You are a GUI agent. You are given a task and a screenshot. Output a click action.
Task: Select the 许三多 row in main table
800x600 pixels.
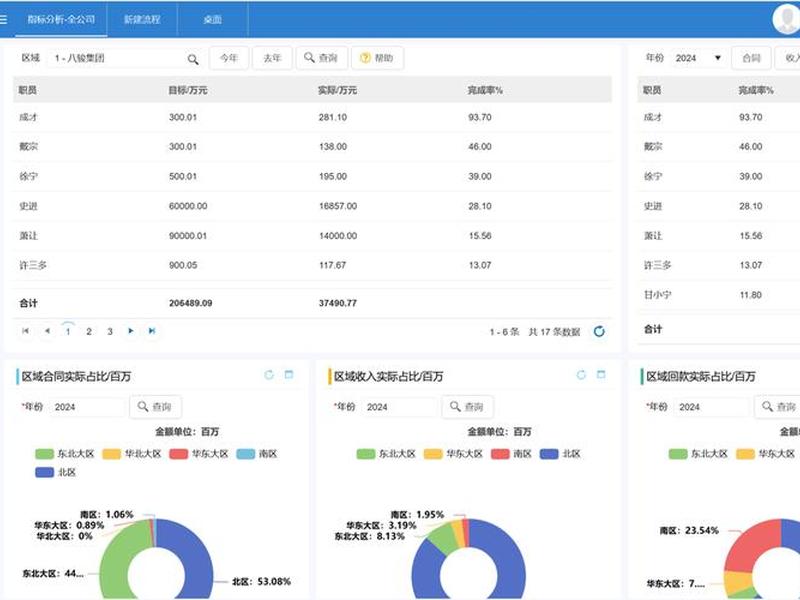coord(312,265)
